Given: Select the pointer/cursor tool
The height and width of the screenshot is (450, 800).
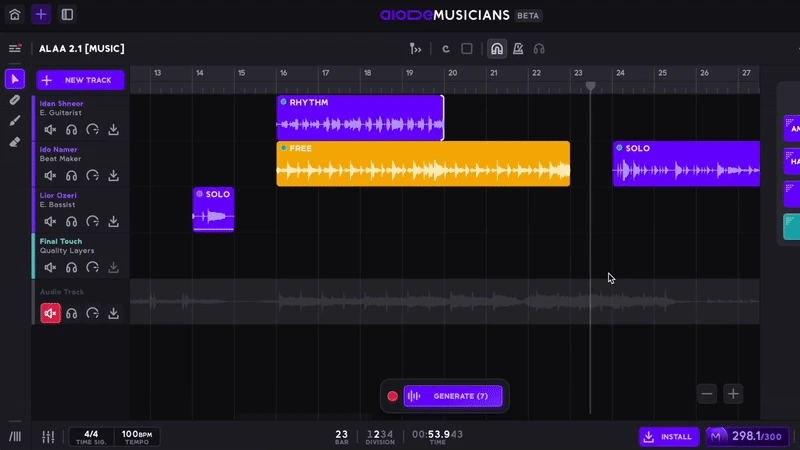Looking at the screenshot, I should click(x=15, y=79).
